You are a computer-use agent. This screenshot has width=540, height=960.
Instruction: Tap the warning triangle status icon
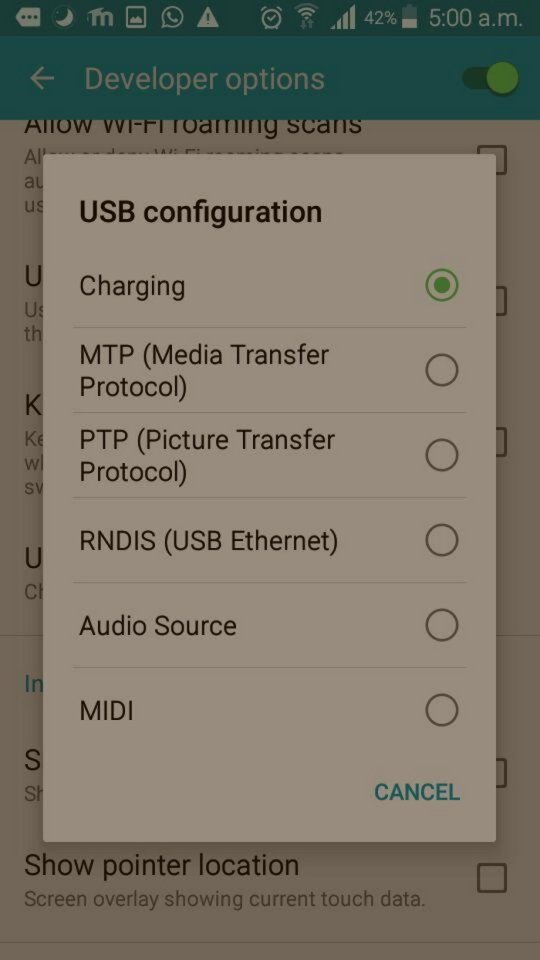(208, 18)
